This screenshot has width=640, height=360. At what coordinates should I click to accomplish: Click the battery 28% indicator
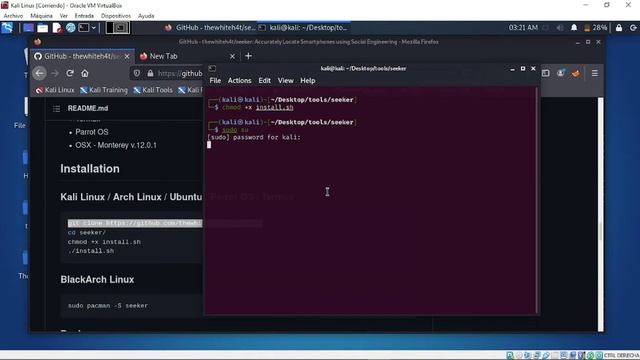pos(595,27)
